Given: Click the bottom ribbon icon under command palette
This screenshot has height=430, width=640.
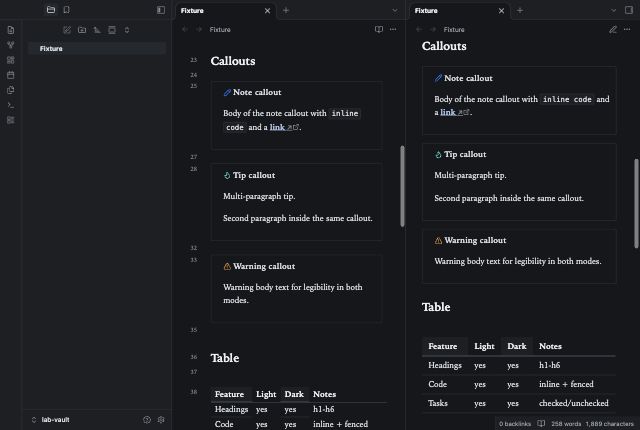Looking at the screenshot, I should [x=11, y=120].
